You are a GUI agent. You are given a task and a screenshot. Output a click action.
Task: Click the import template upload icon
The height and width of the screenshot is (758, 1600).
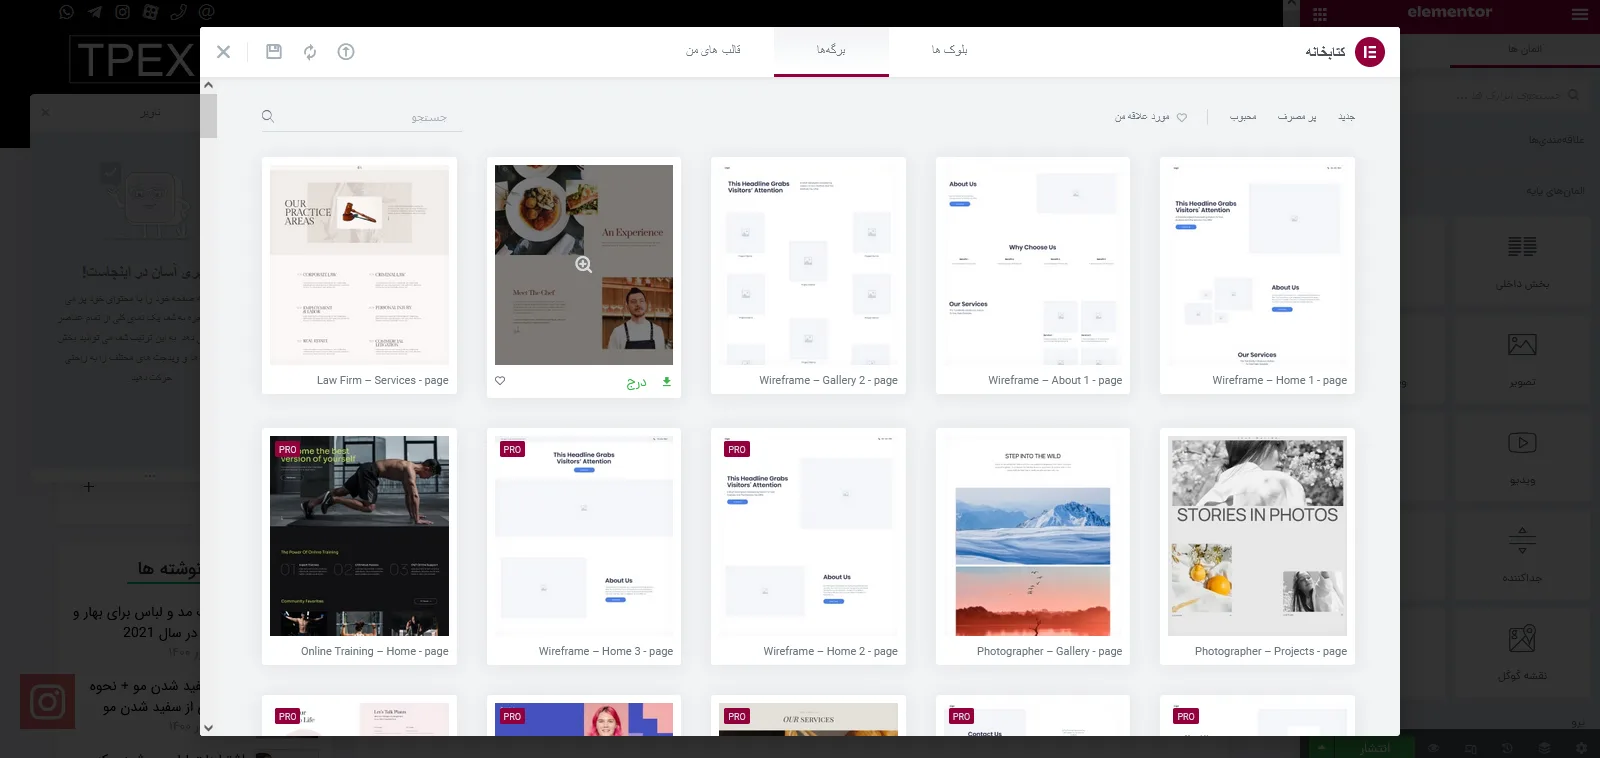(x=346, y=52)
